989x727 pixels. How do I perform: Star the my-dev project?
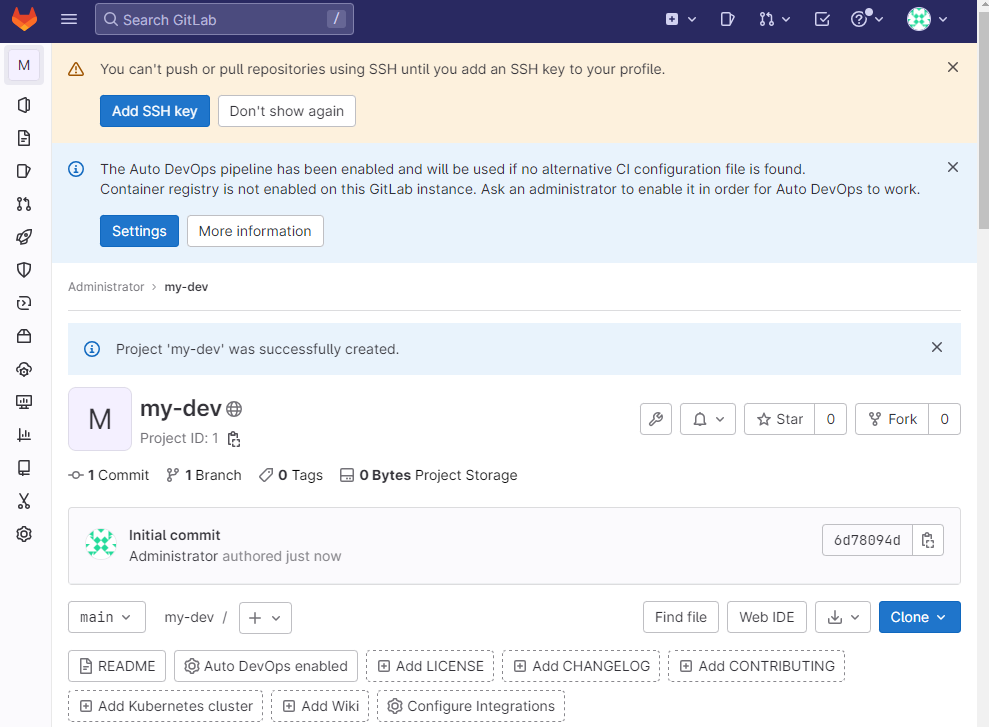click(x=780, y=419)
